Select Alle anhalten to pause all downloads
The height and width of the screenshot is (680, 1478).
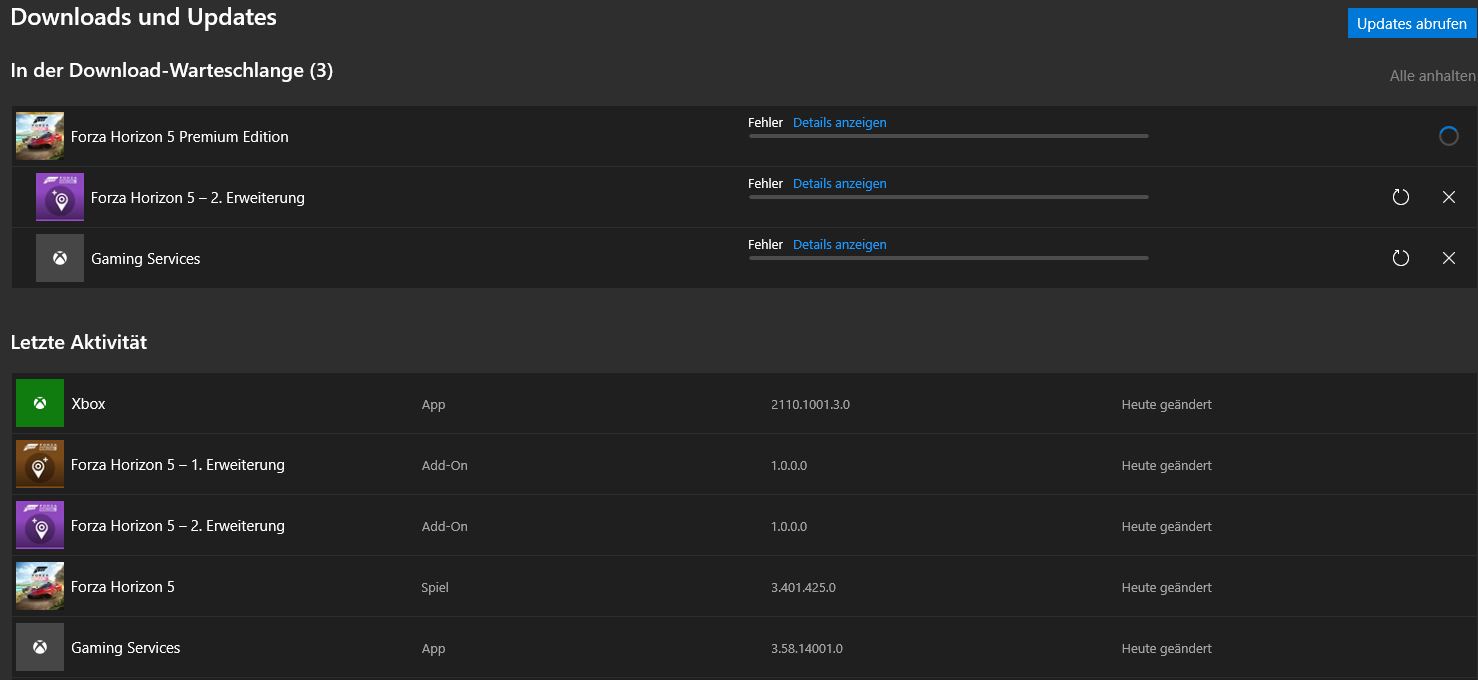point(1431,75)
